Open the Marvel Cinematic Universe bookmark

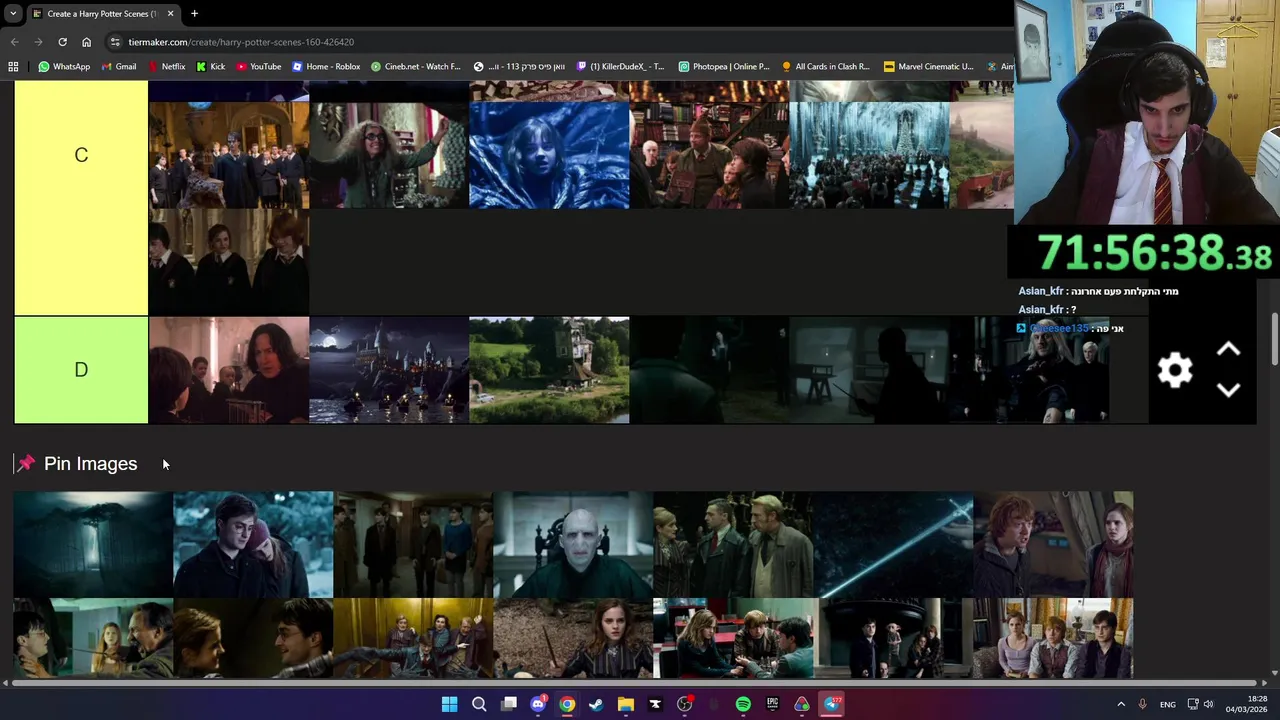click(x=929, y=67)
